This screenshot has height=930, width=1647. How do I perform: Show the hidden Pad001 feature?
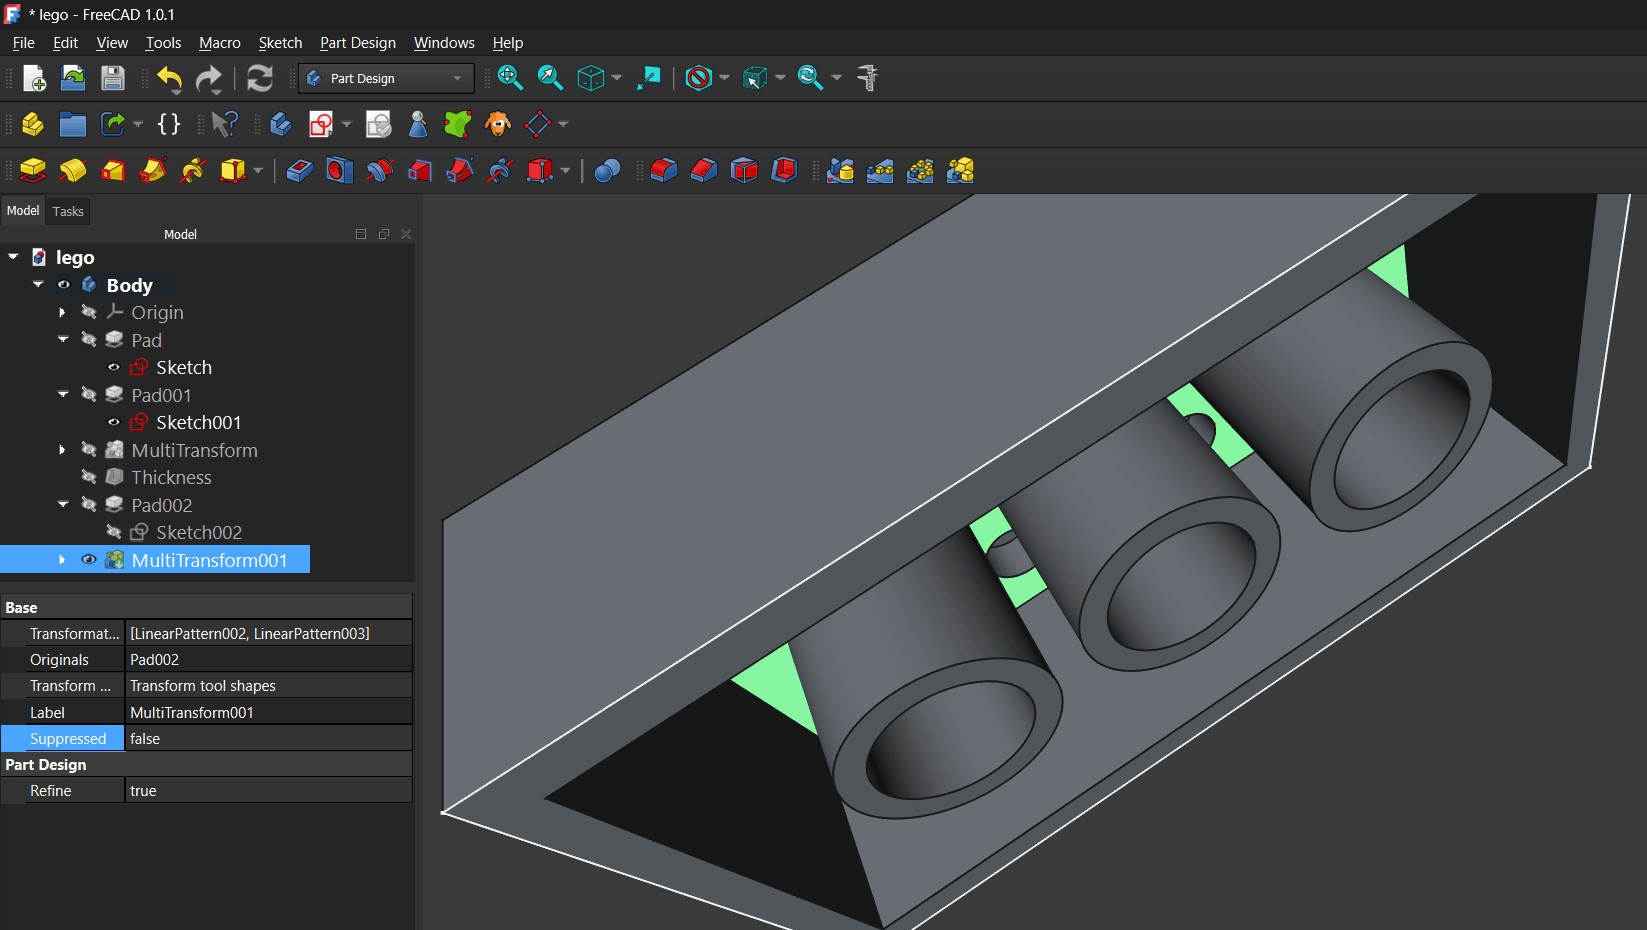pyautogui.click(x=89, y=395)
